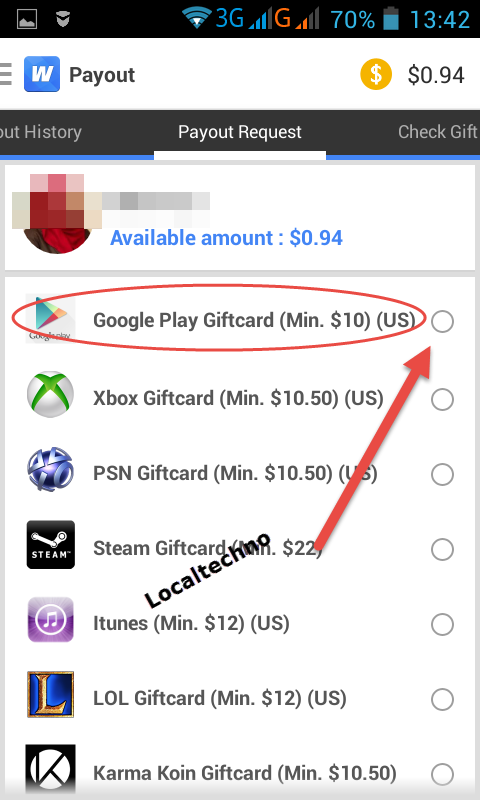Image resolution: width=480 pixels, height=800 pixels.
Task: Choose the LOL Giftcard radio button
Action: [442, 699]
